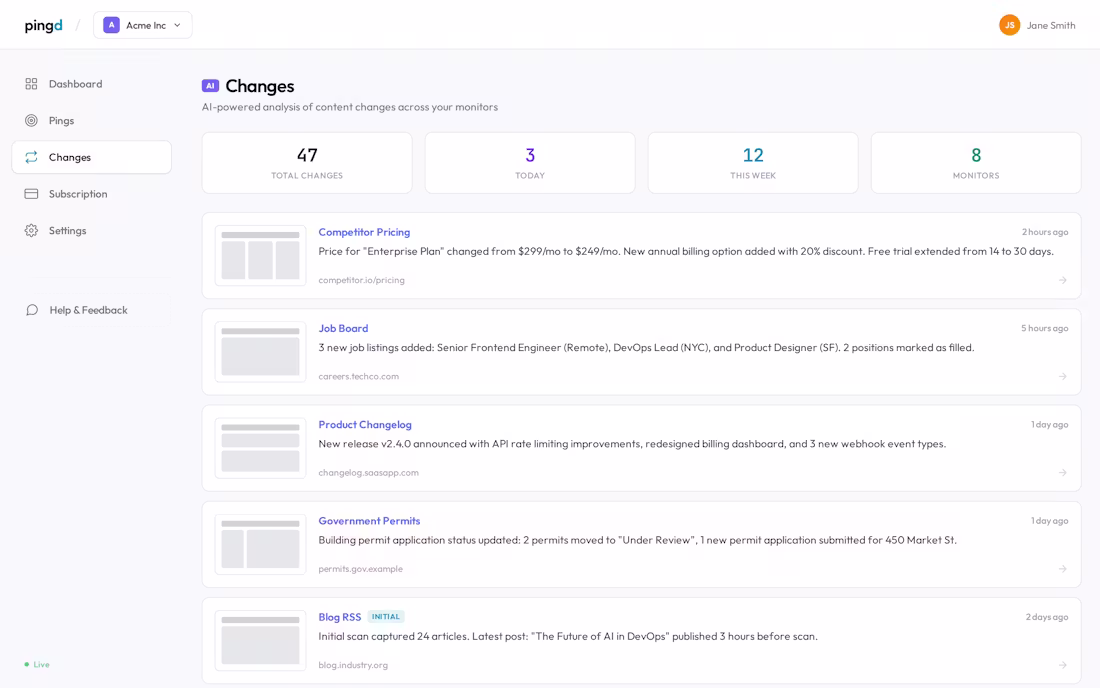This screenshot has height=688, width=1100.
Task: Open the Competitor Pricing change details
Action: click(x=364, y=232)
